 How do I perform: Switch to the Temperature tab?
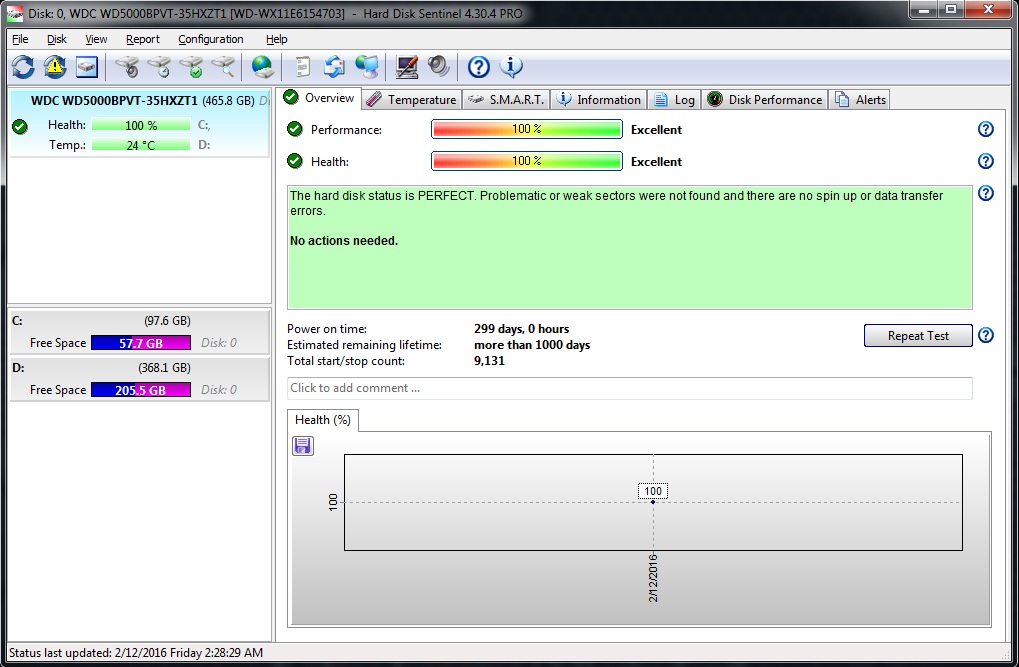(x=411, y=99)
